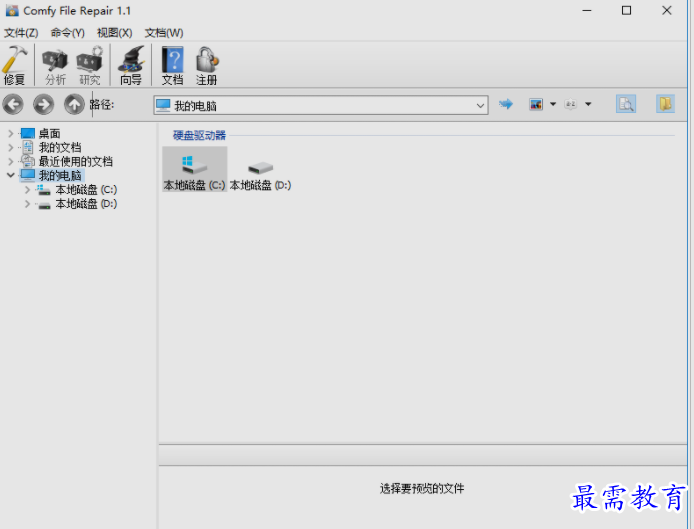Open the 视图(X) menu

pos(114,33)
